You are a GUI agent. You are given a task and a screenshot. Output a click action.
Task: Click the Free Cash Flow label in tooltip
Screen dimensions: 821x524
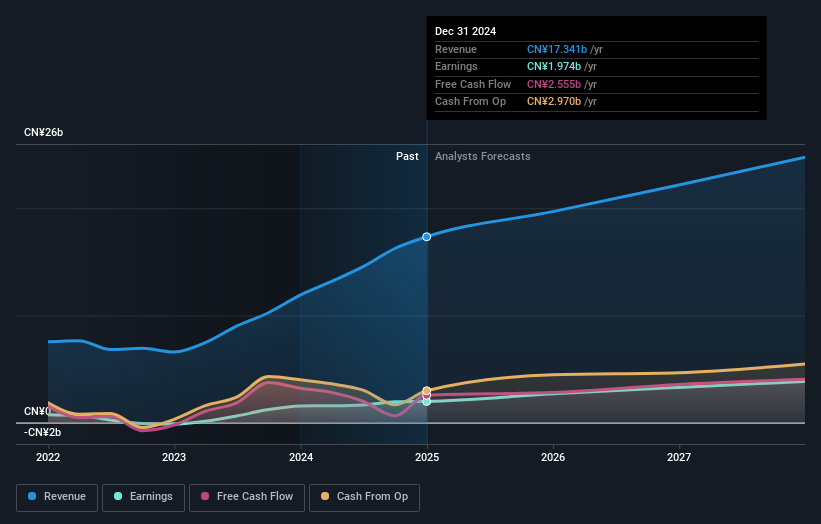click(x=473, y=84)
